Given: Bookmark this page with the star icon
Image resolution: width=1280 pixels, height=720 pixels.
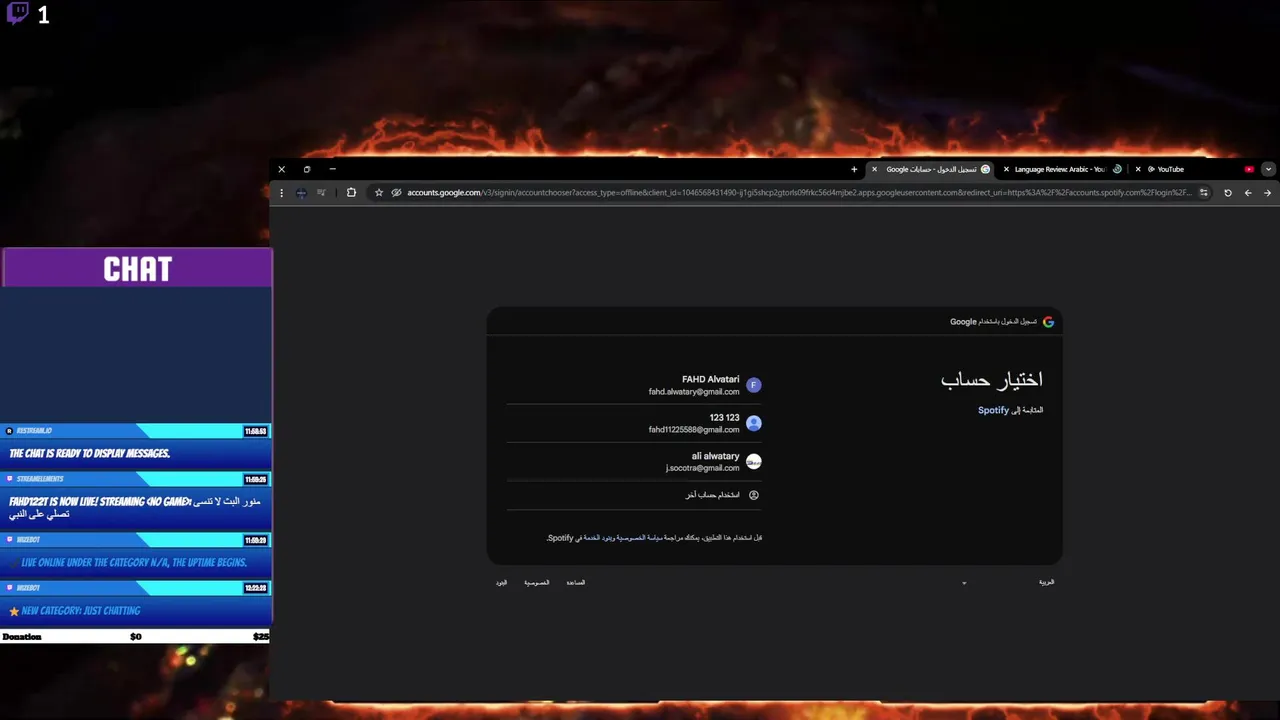Looking at the screenshot, I should 379,193.
